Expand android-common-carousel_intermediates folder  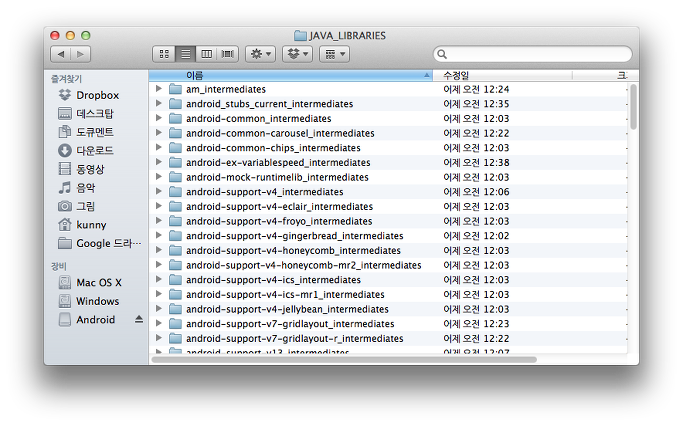(159, 133)
